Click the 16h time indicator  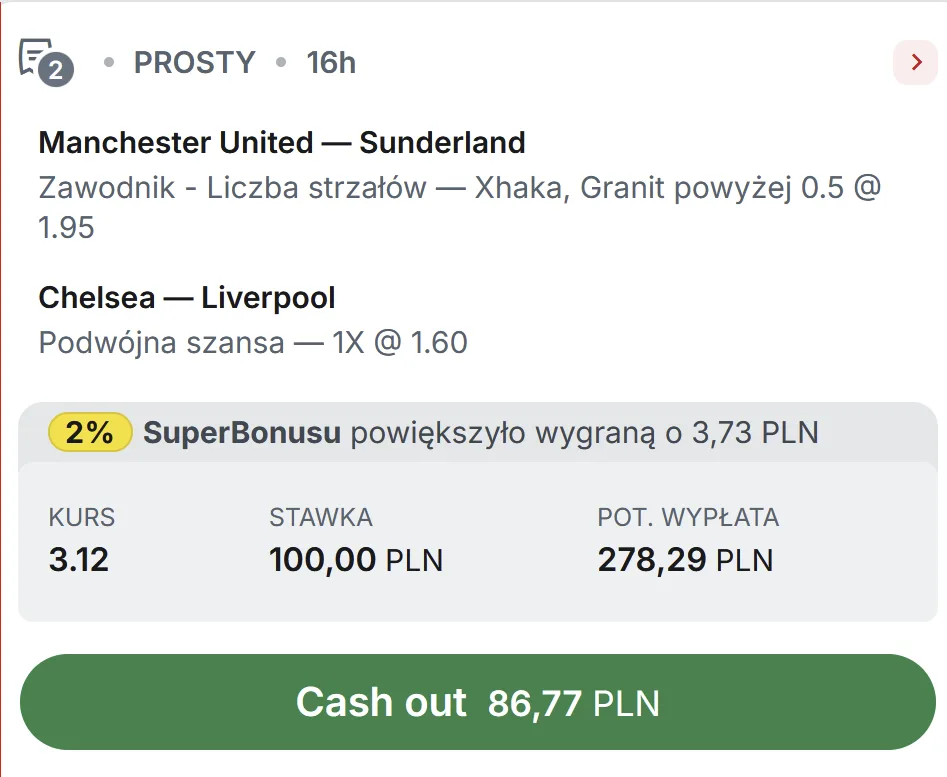click(x=331, y=63)
